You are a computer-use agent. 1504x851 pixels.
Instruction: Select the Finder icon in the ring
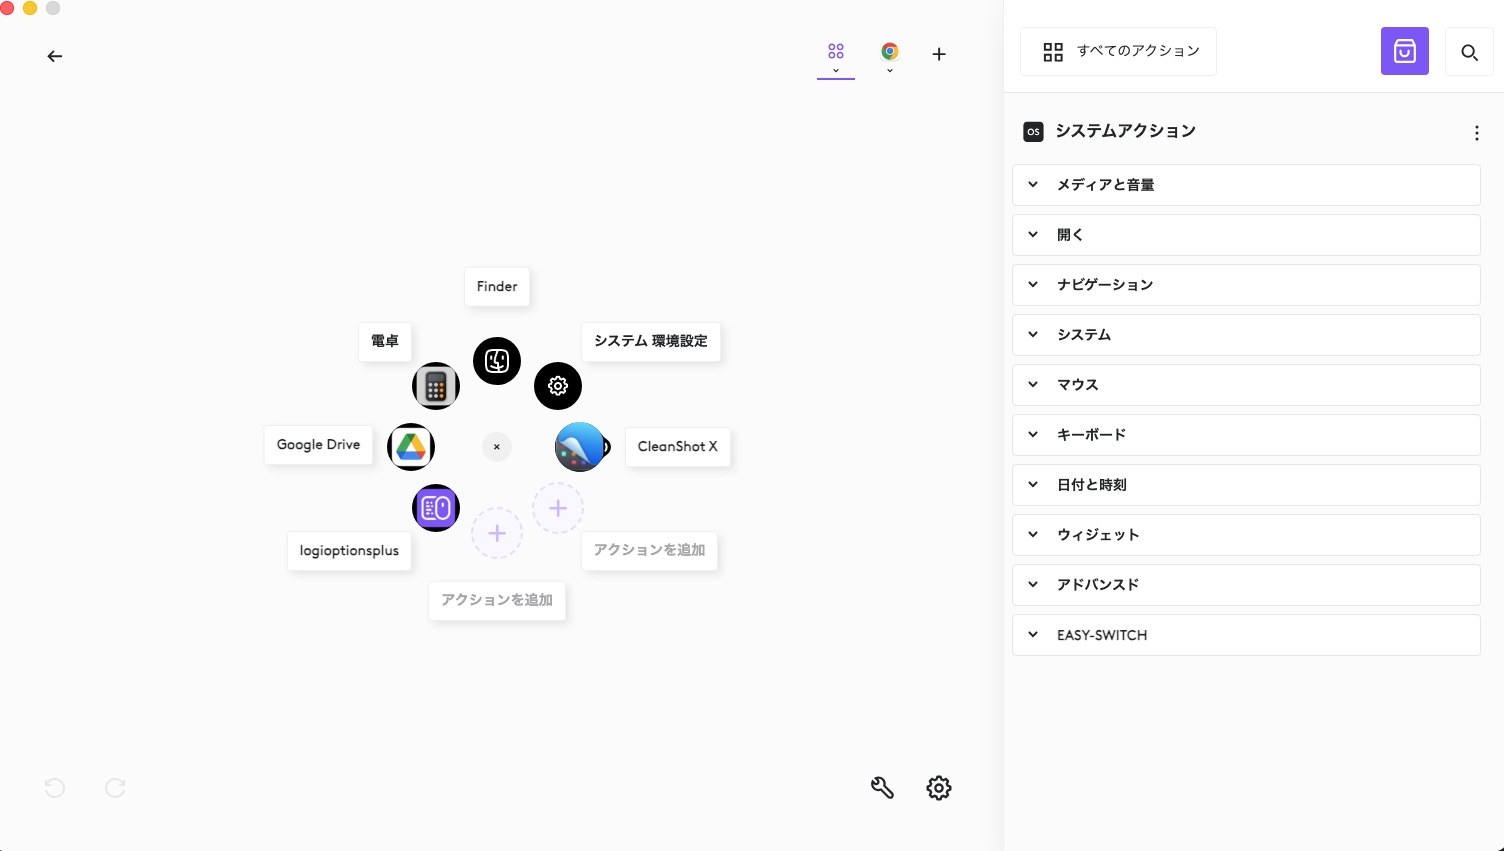[x=497, y=361]
